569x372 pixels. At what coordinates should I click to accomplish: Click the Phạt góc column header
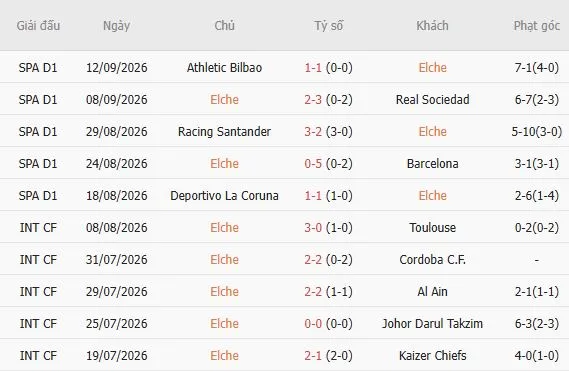(x=536, y=26)
